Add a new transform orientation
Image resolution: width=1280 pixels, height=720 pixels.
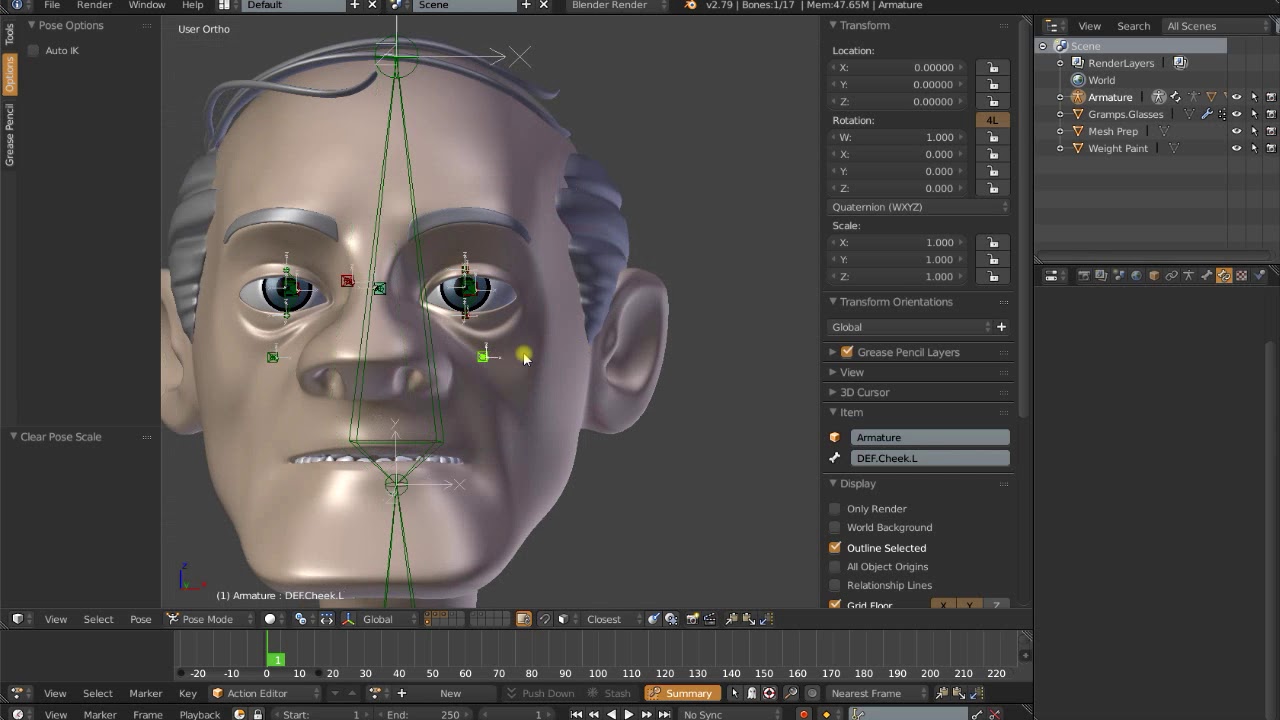[x=1001, y=327]
